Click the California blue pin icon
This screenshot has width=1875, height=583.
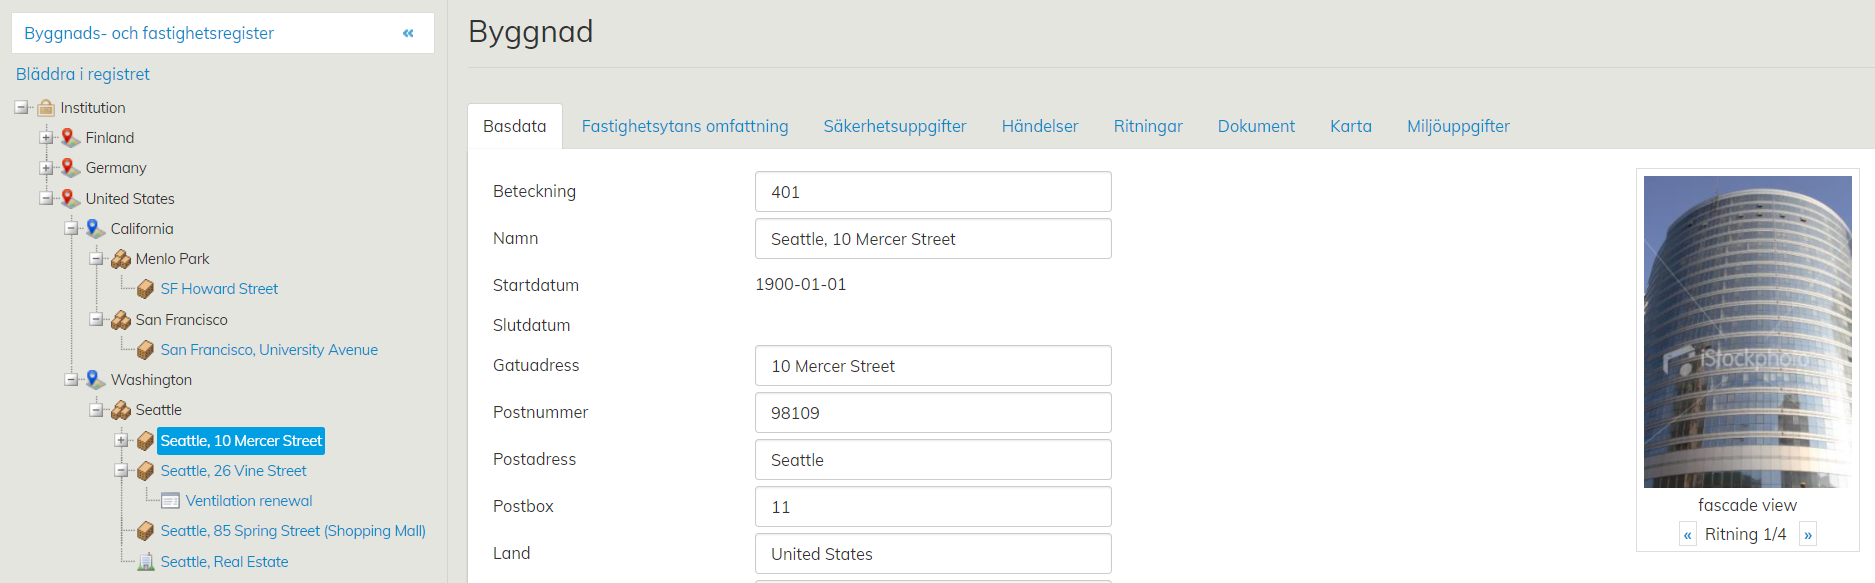(95, 229)
